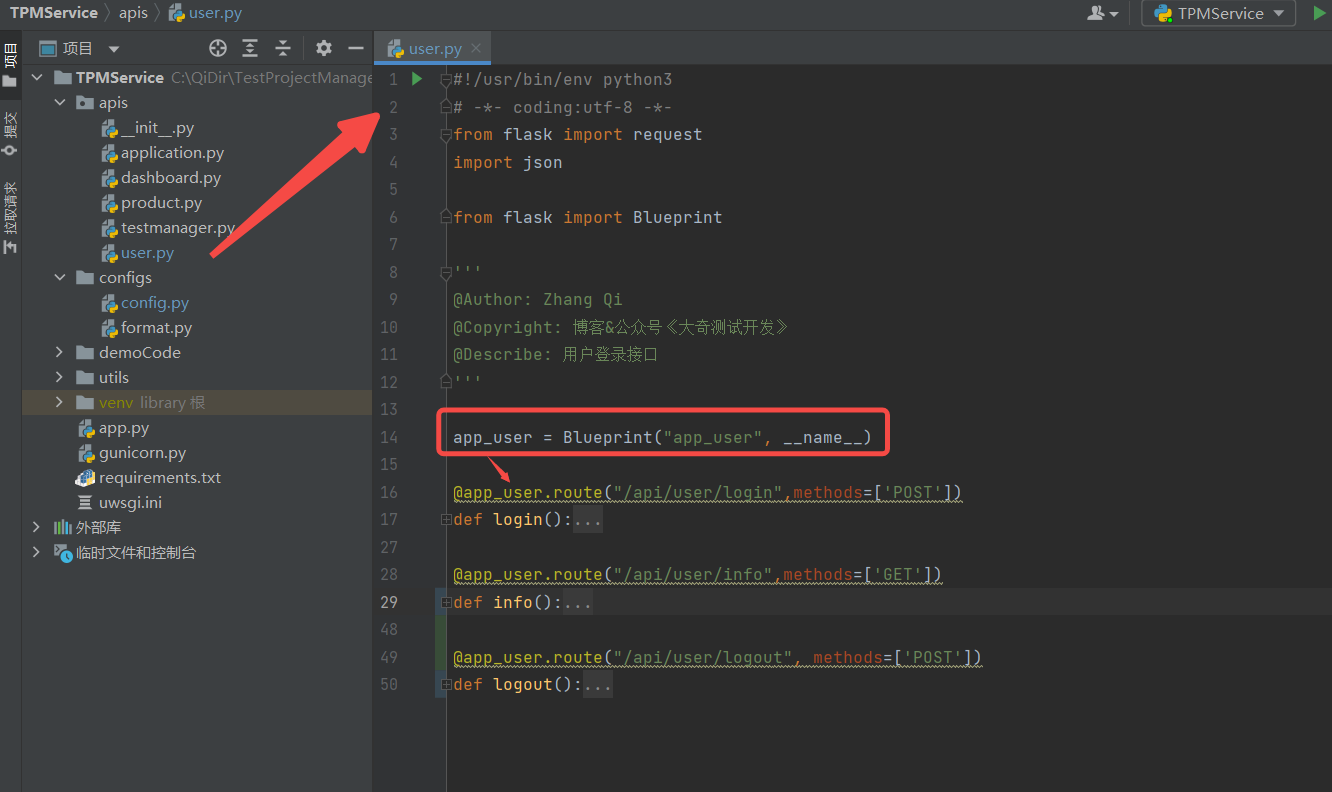Image resolution: width=1332 pixels, height=792 pixels.
Task: Click 'import json' on line 4
Action: coord(507,162)
